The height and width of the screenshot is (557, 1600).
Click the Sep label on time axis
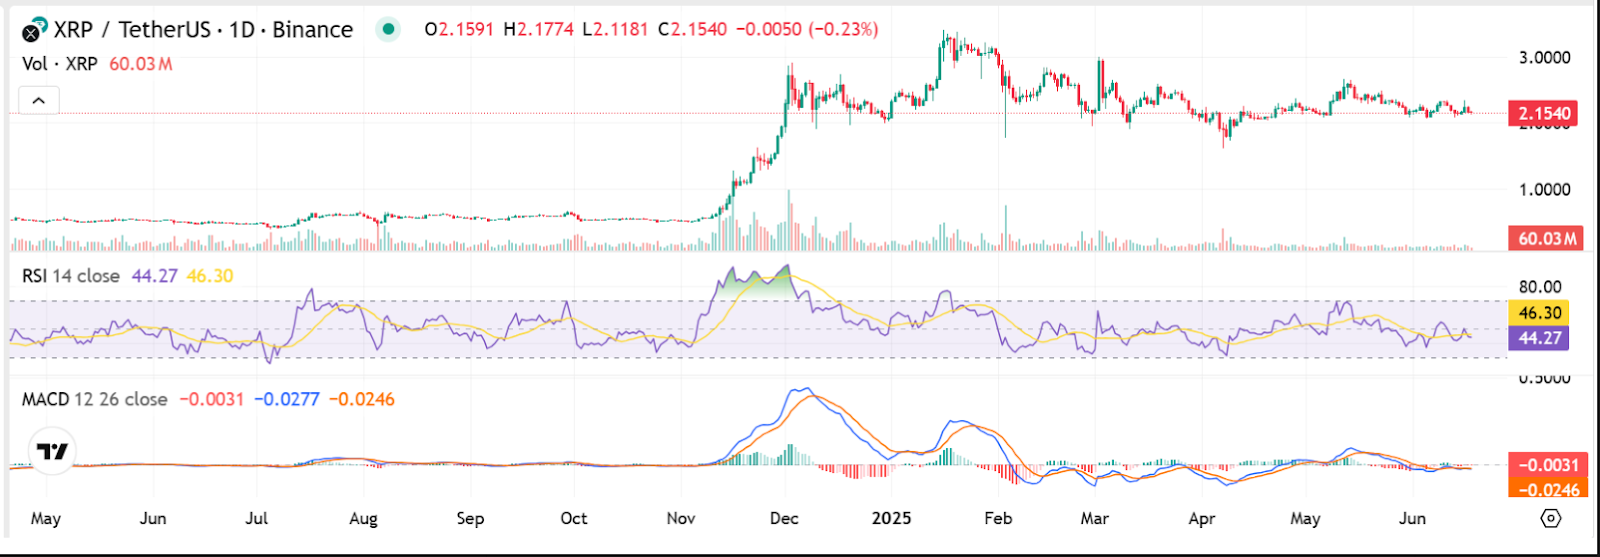(470, 518)
